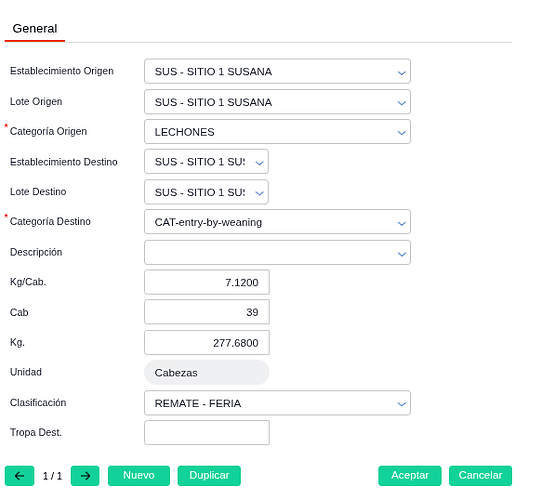This screenshot has height=500, width=554.
Task: Open the Establecimiento Destino dropdown
Action: (x=206, y=161)
